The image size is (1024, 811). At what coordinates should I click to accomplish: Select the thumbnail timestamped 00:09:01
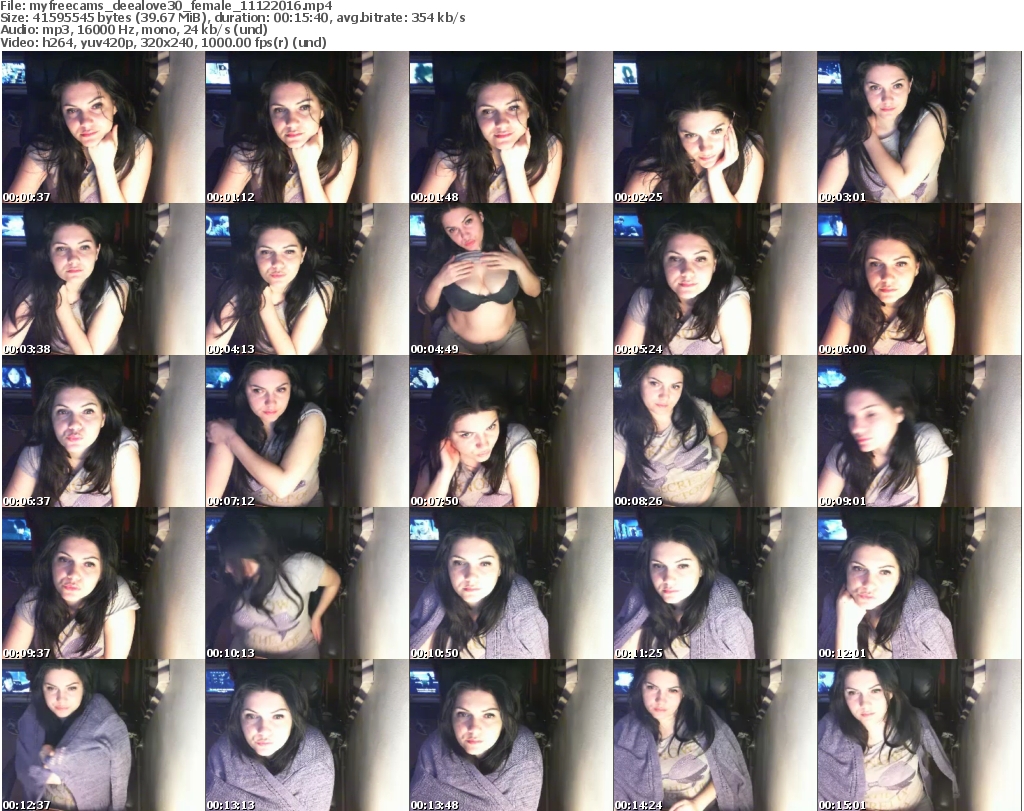(x=918, y=432)
